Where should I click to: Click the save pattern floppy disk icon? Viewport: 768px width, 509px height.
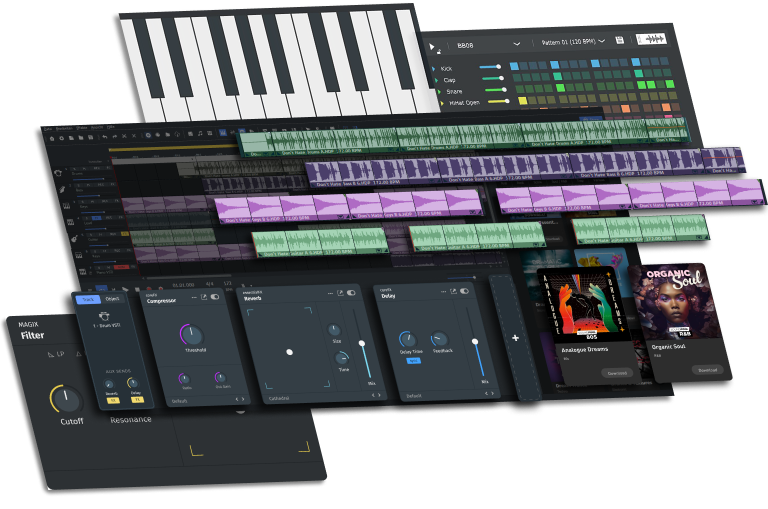[x=620, y=40]
